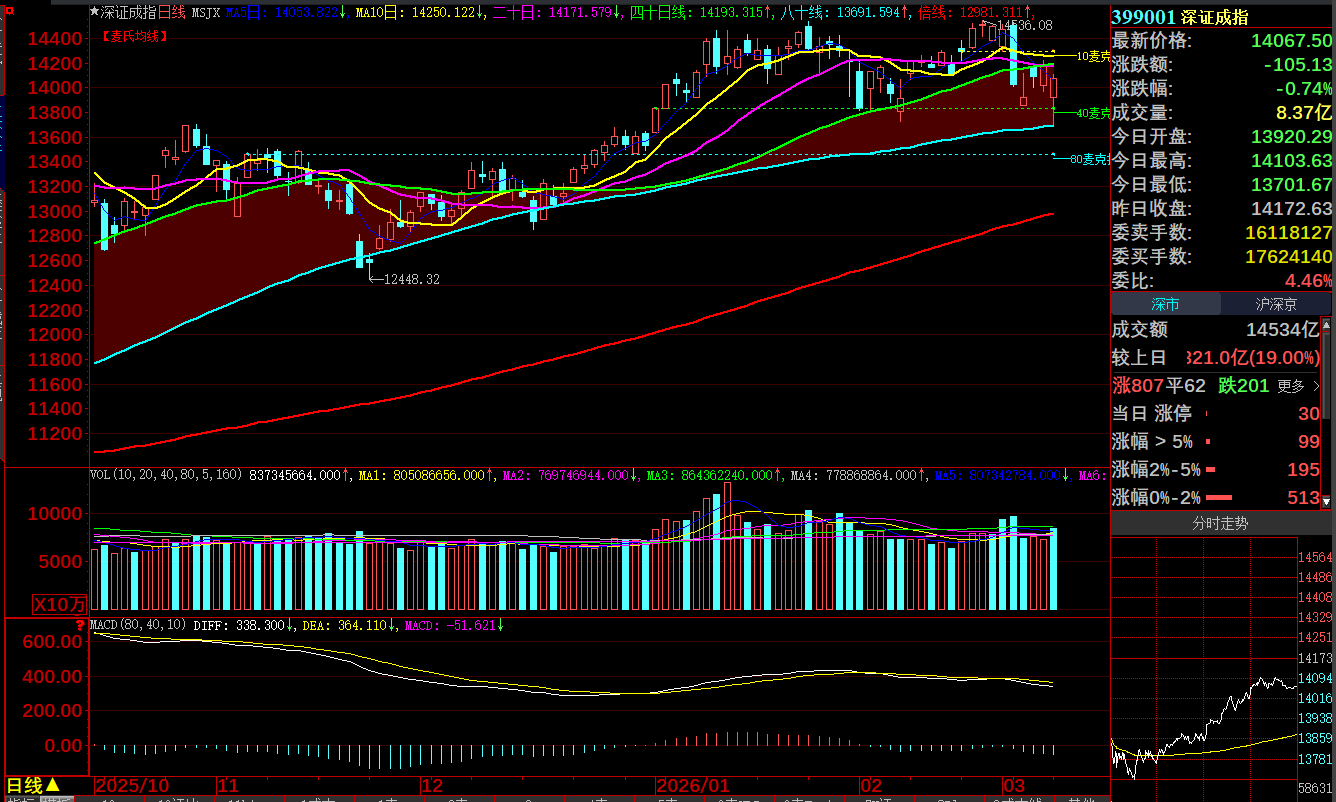Click the 10麦克 line label

(x=1093, y=57)
